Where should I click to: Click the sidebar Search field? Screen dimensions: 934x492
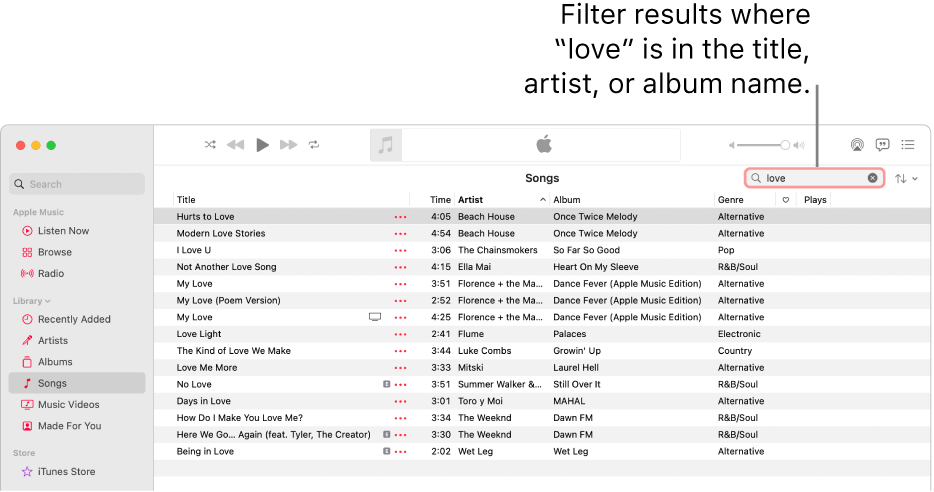click(x=77, y=184)
